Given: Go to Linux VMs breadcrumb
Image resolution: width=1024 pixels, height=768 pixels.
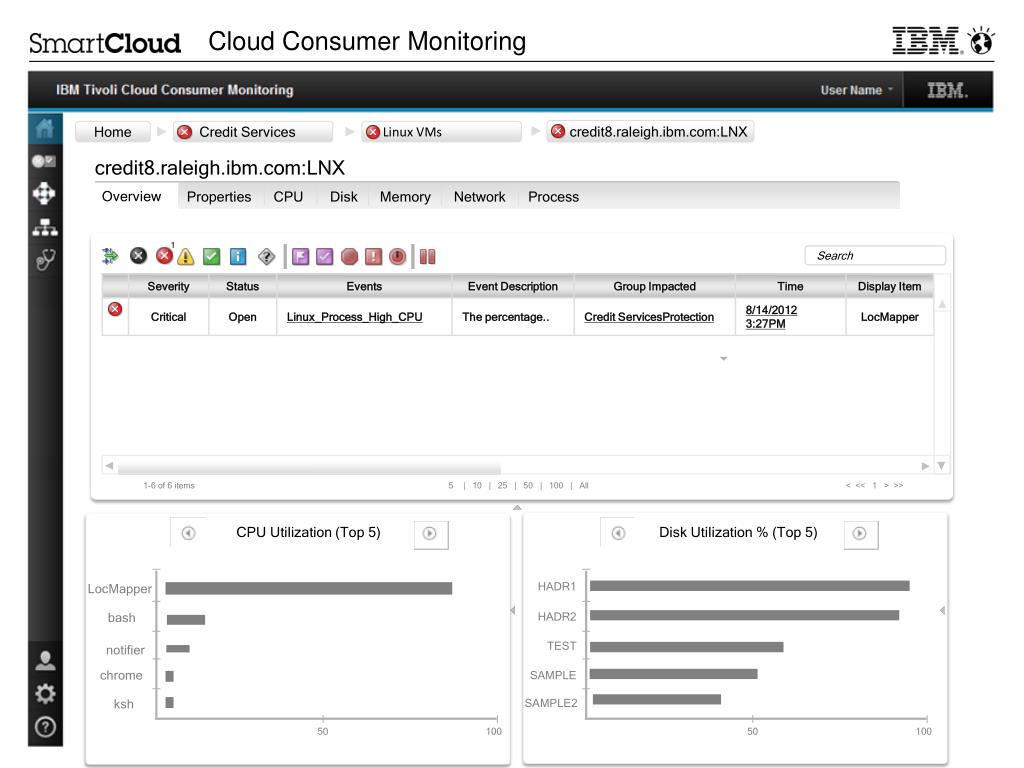Looking at the screenshot, I should (x=441, y=132).
